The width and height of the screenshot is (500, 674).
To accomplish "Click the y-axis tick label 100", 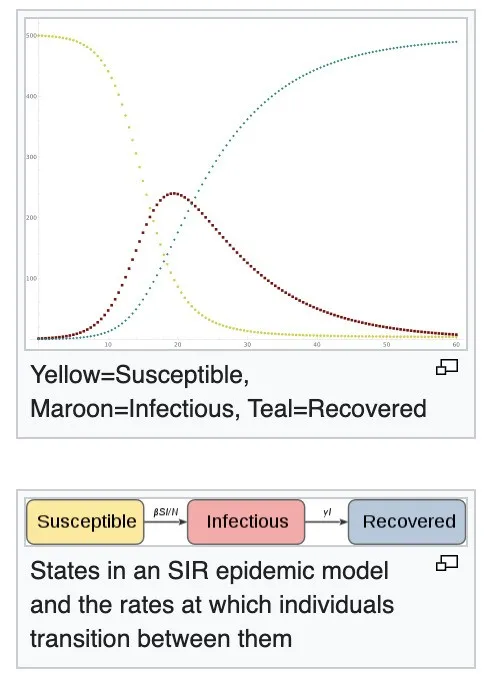I will 31,279.
